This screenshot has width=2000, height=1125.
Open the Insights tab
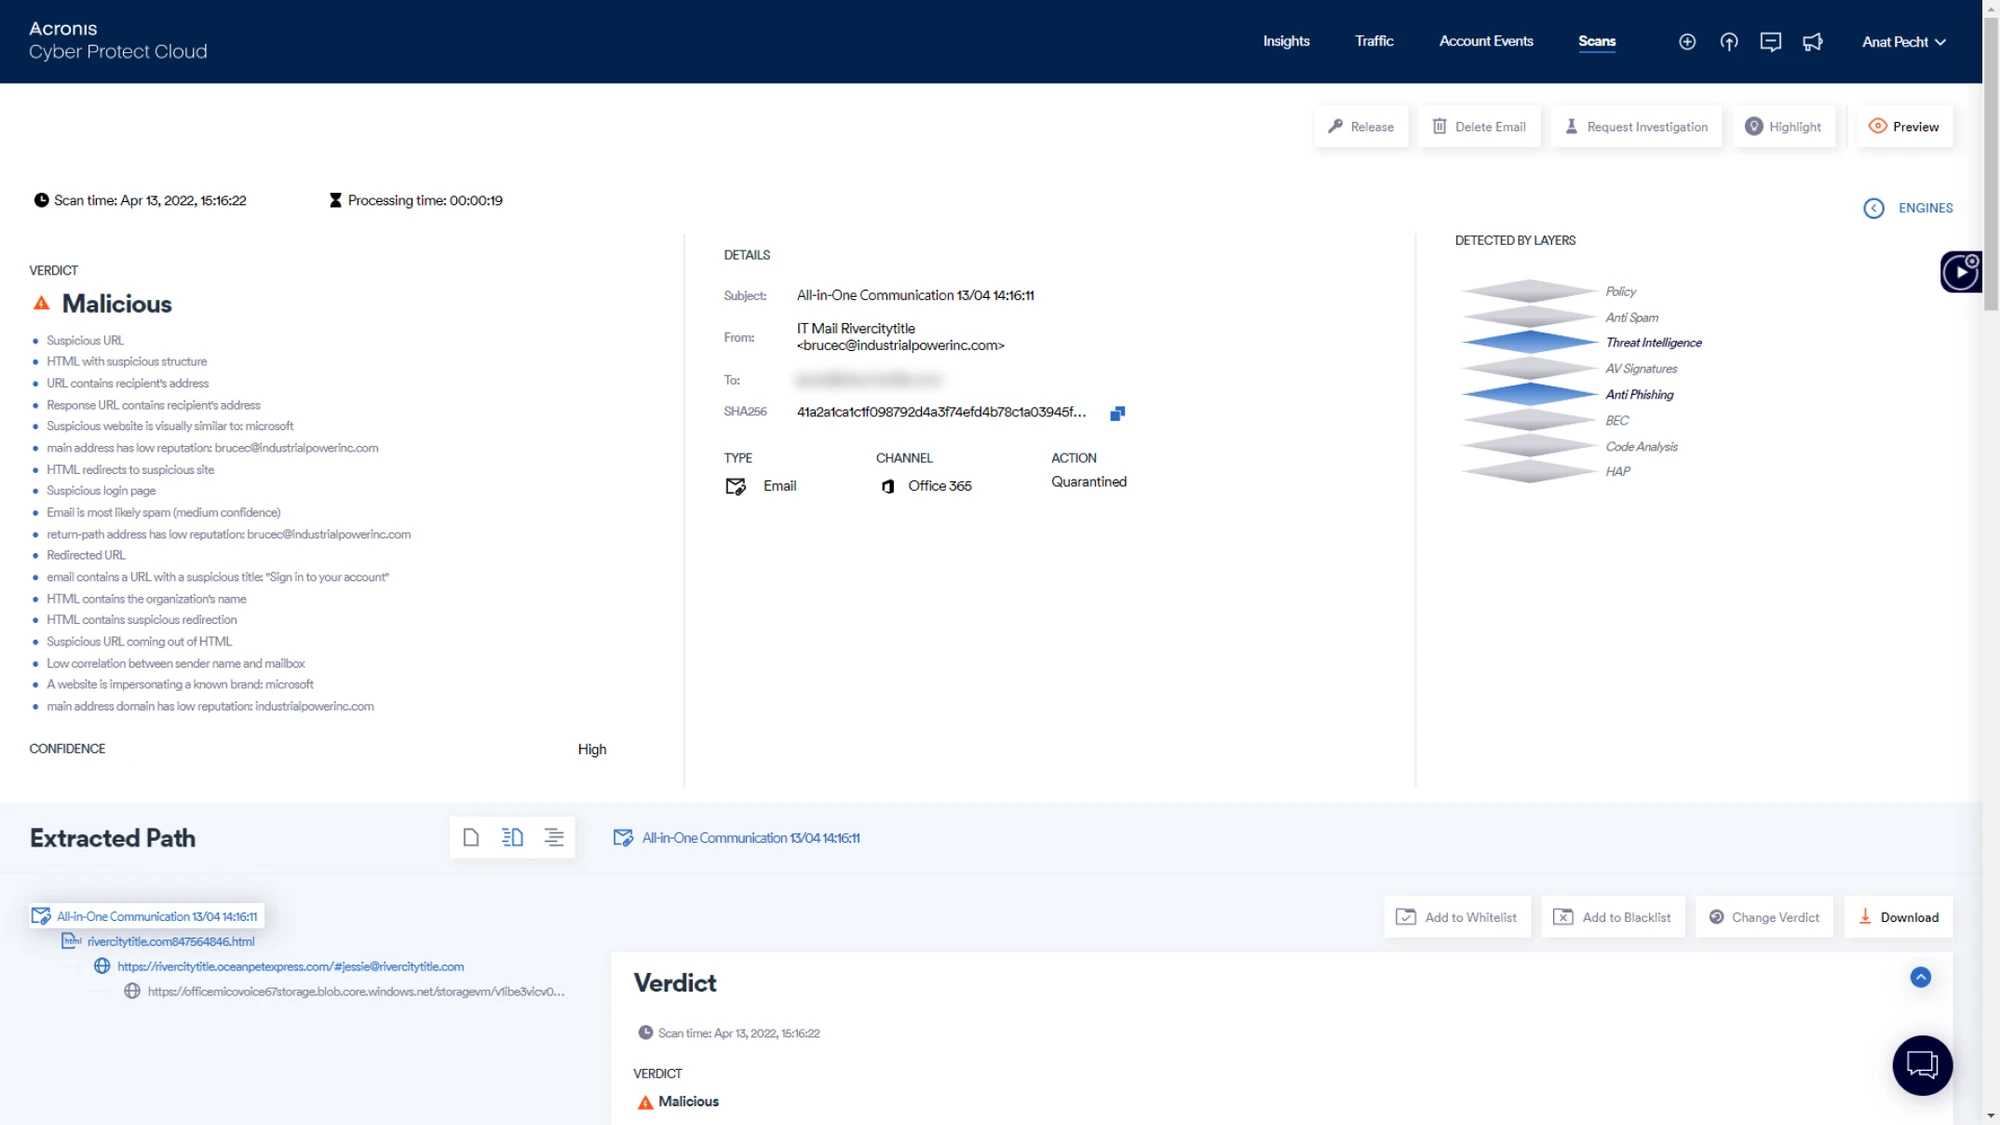1286,41
